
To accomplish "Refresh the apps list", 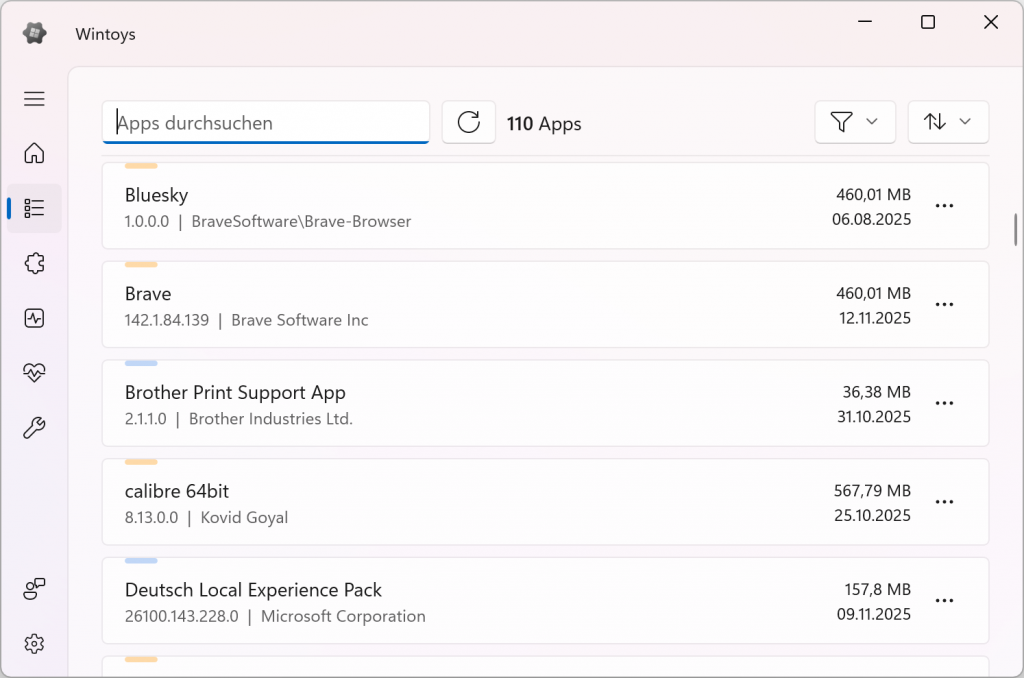I will 468,122.
